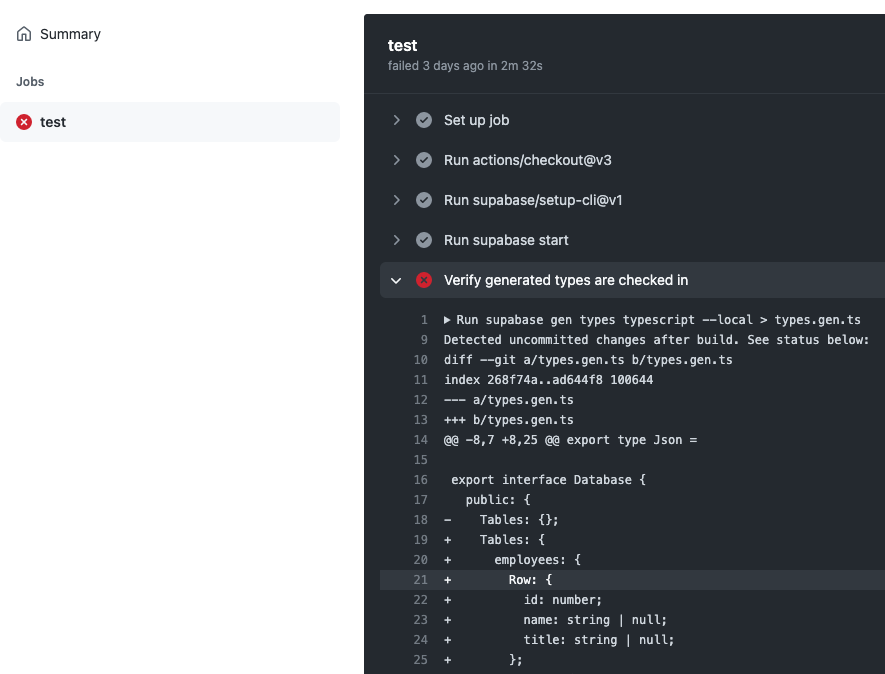885x674 pixels.
Task: Expand the Run supabase start step chevron
Action: [396, 240]
